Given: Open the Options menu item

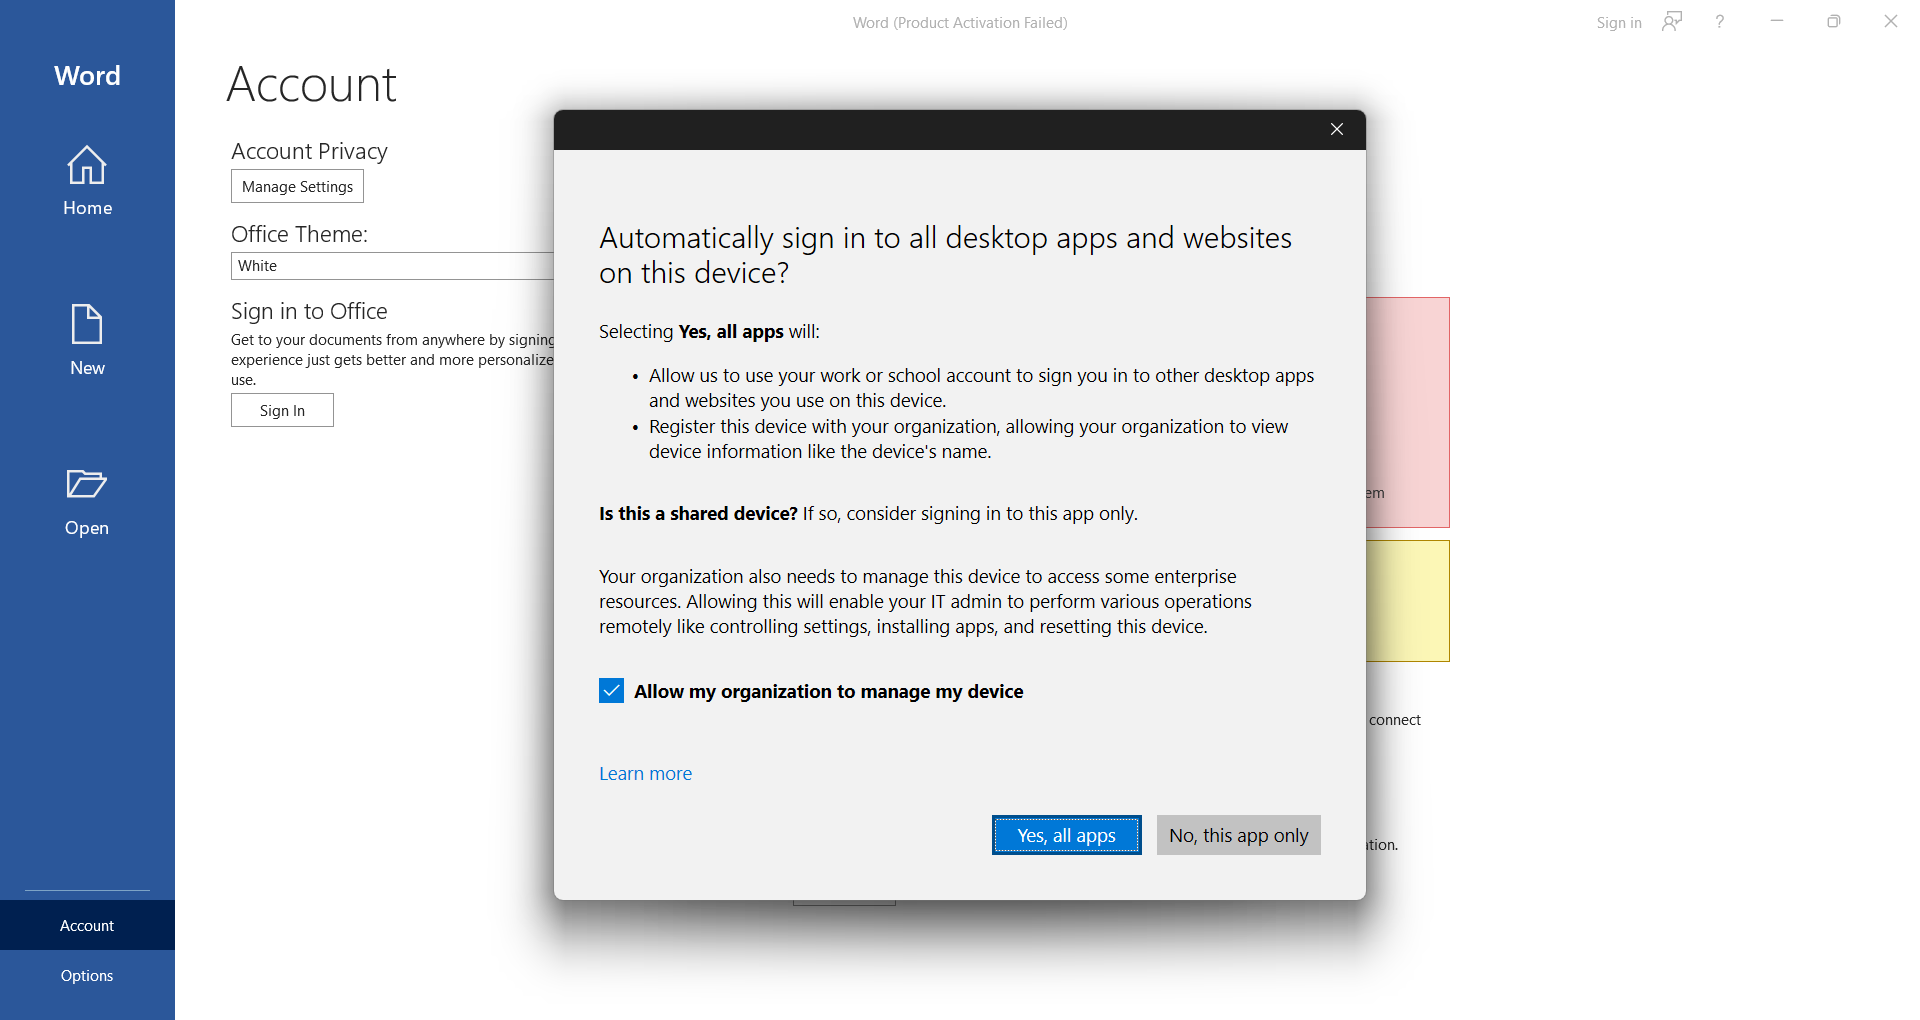Looking at the screenshot, I should [87, 976].
